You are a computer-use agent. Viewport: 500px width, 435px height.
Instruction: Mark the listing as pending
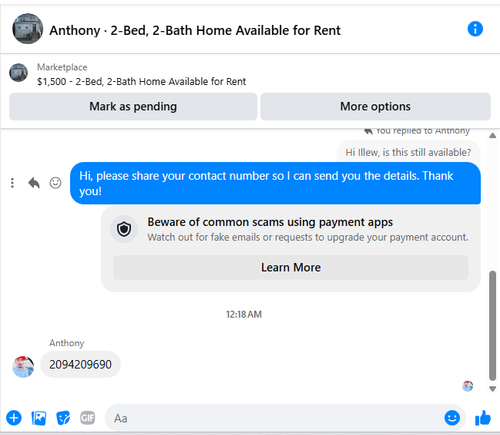133,107
